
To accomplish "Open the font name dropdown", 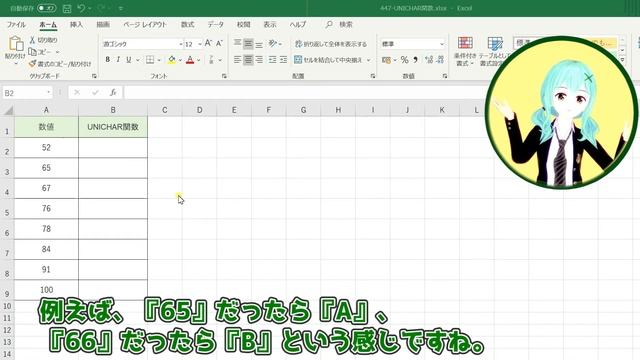I will point(180,44).
